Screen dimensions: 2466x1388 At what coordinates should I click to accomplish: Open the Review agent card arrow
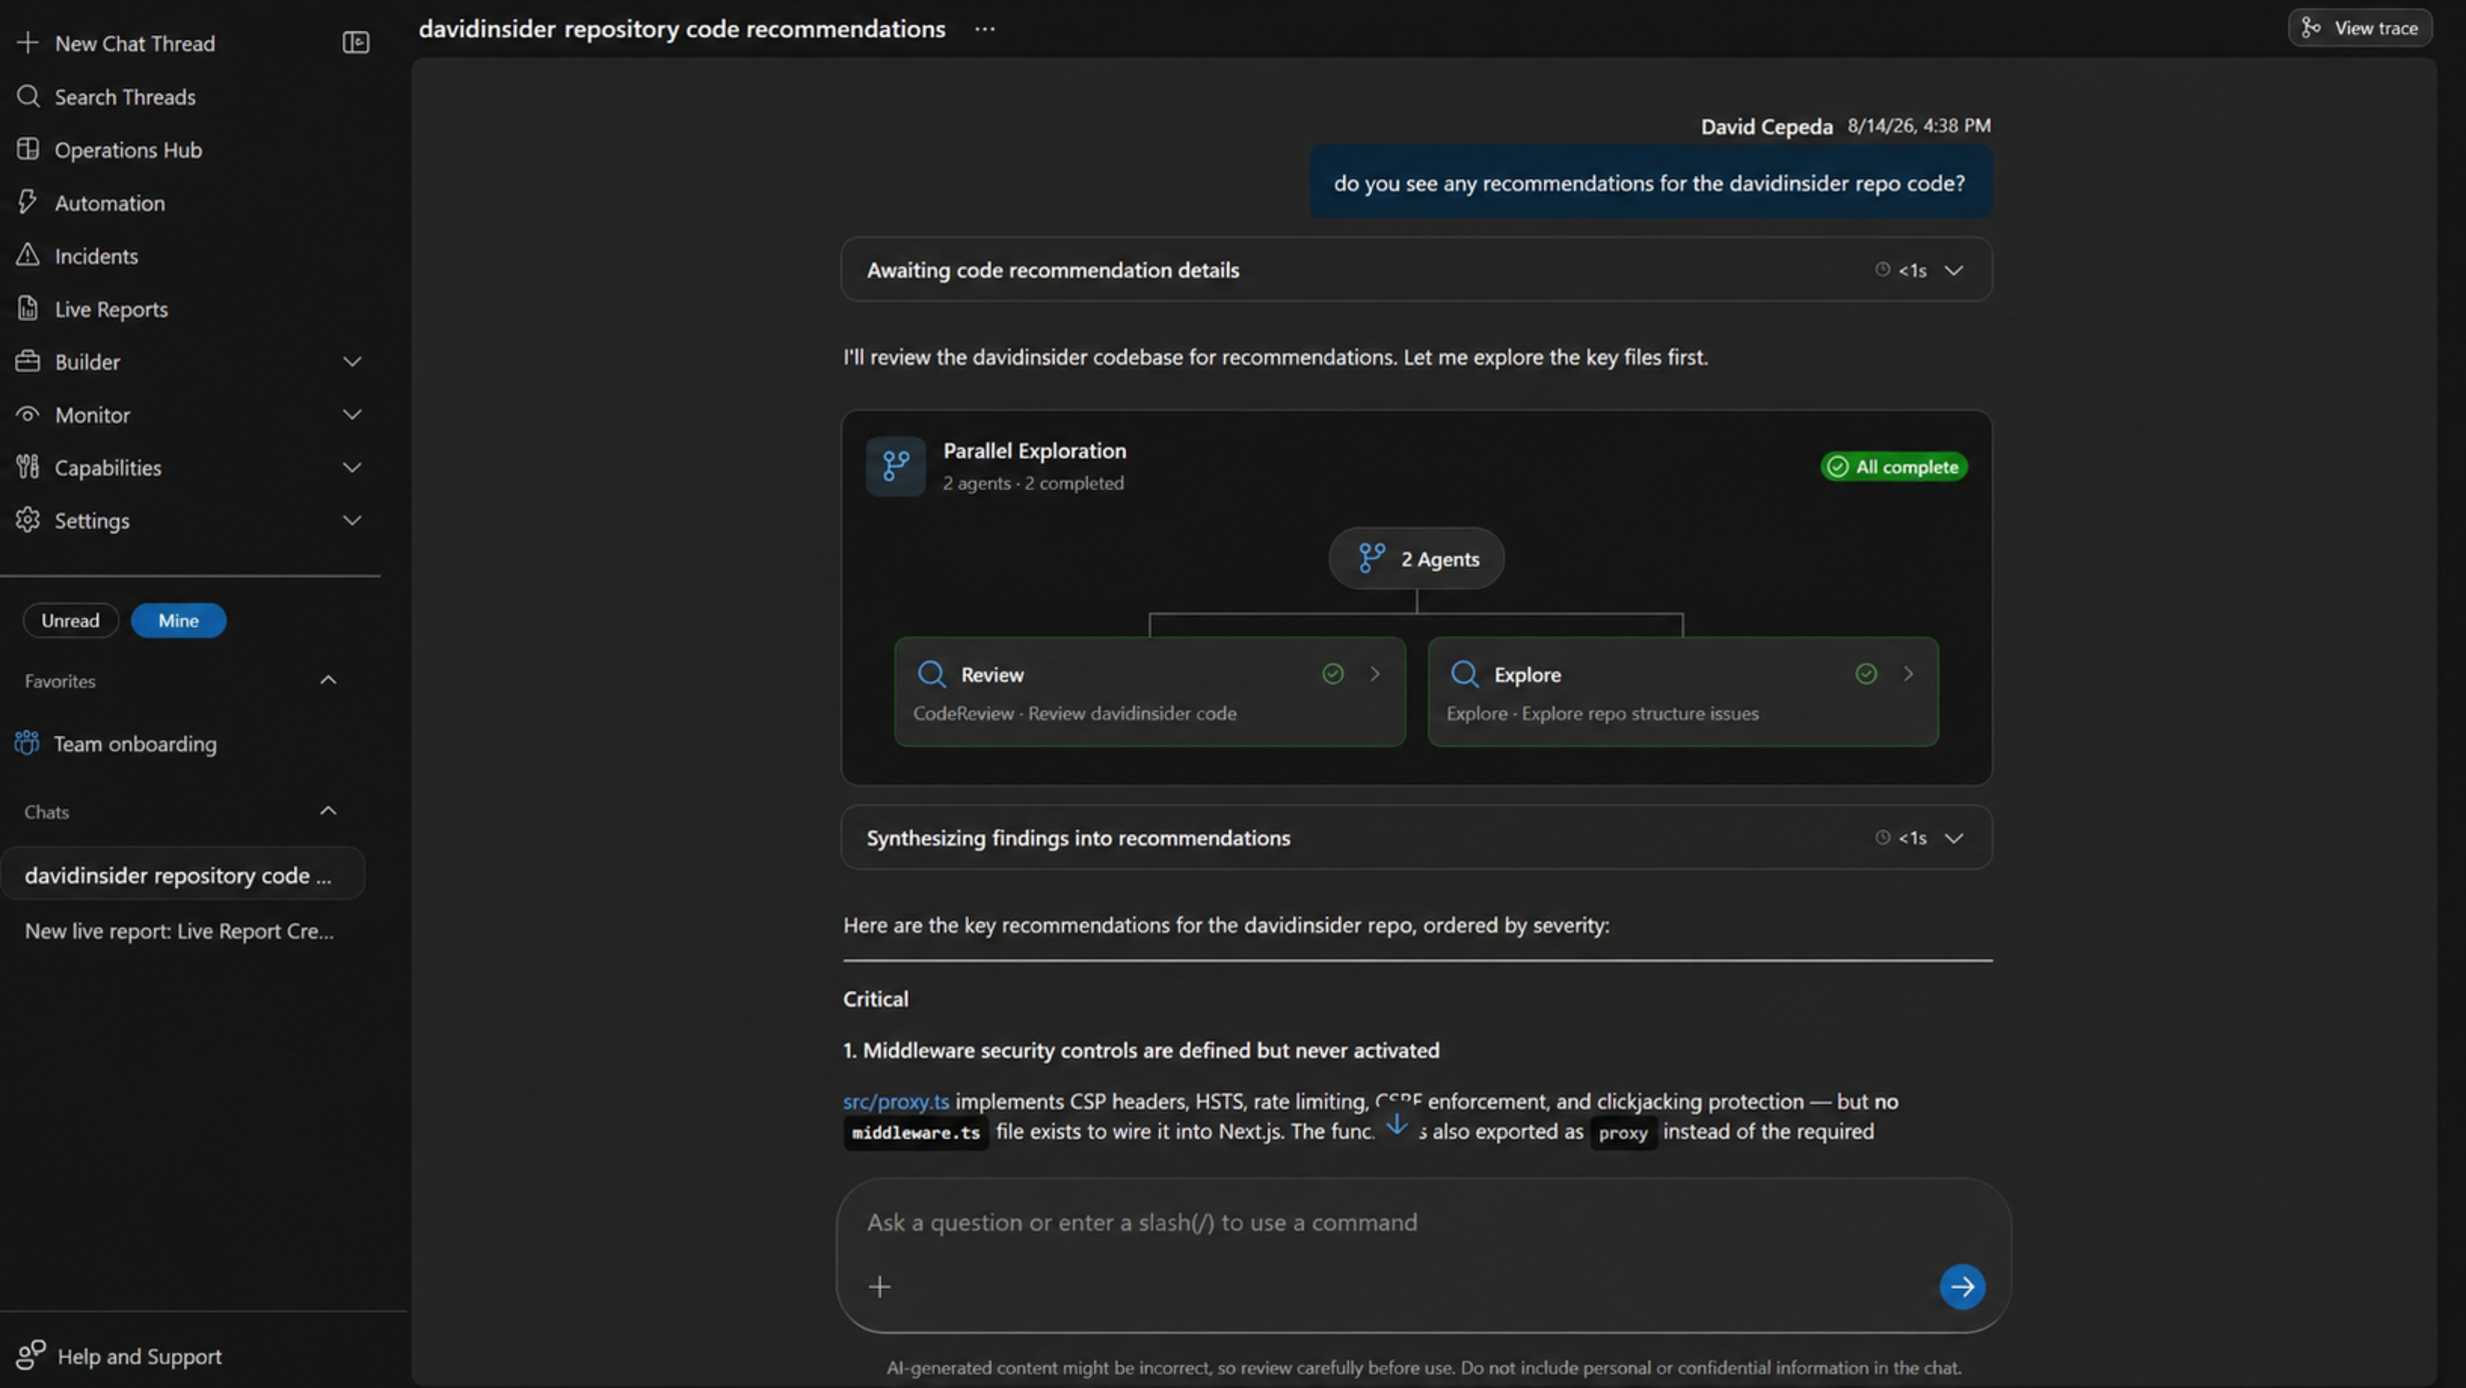[1375, 674]
